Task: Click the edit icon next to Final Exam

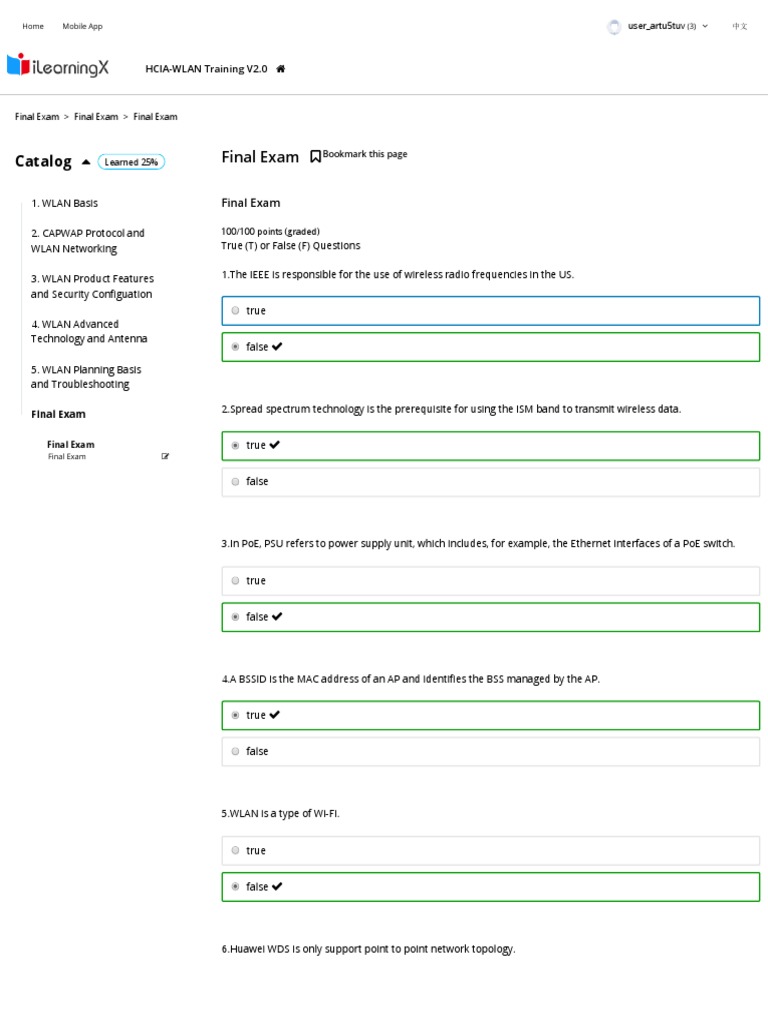Action: pos(165,457)
